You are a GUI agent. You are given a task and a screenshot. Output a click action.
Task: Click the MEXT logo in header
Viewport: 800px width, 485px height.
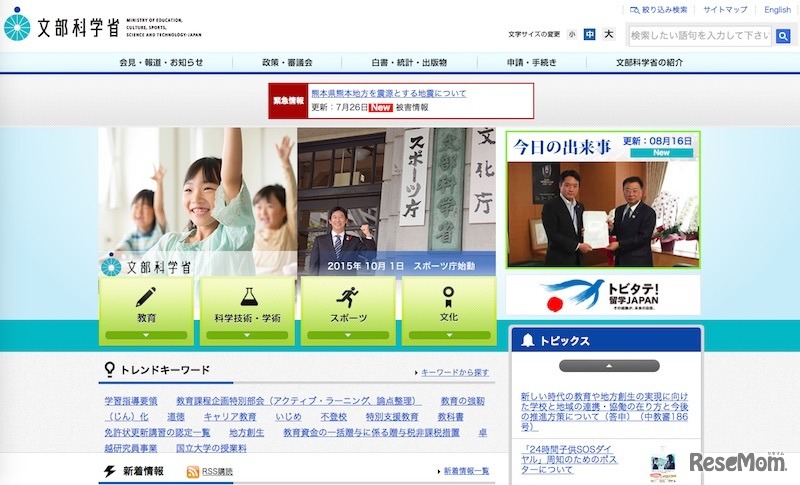pos(103,24)
